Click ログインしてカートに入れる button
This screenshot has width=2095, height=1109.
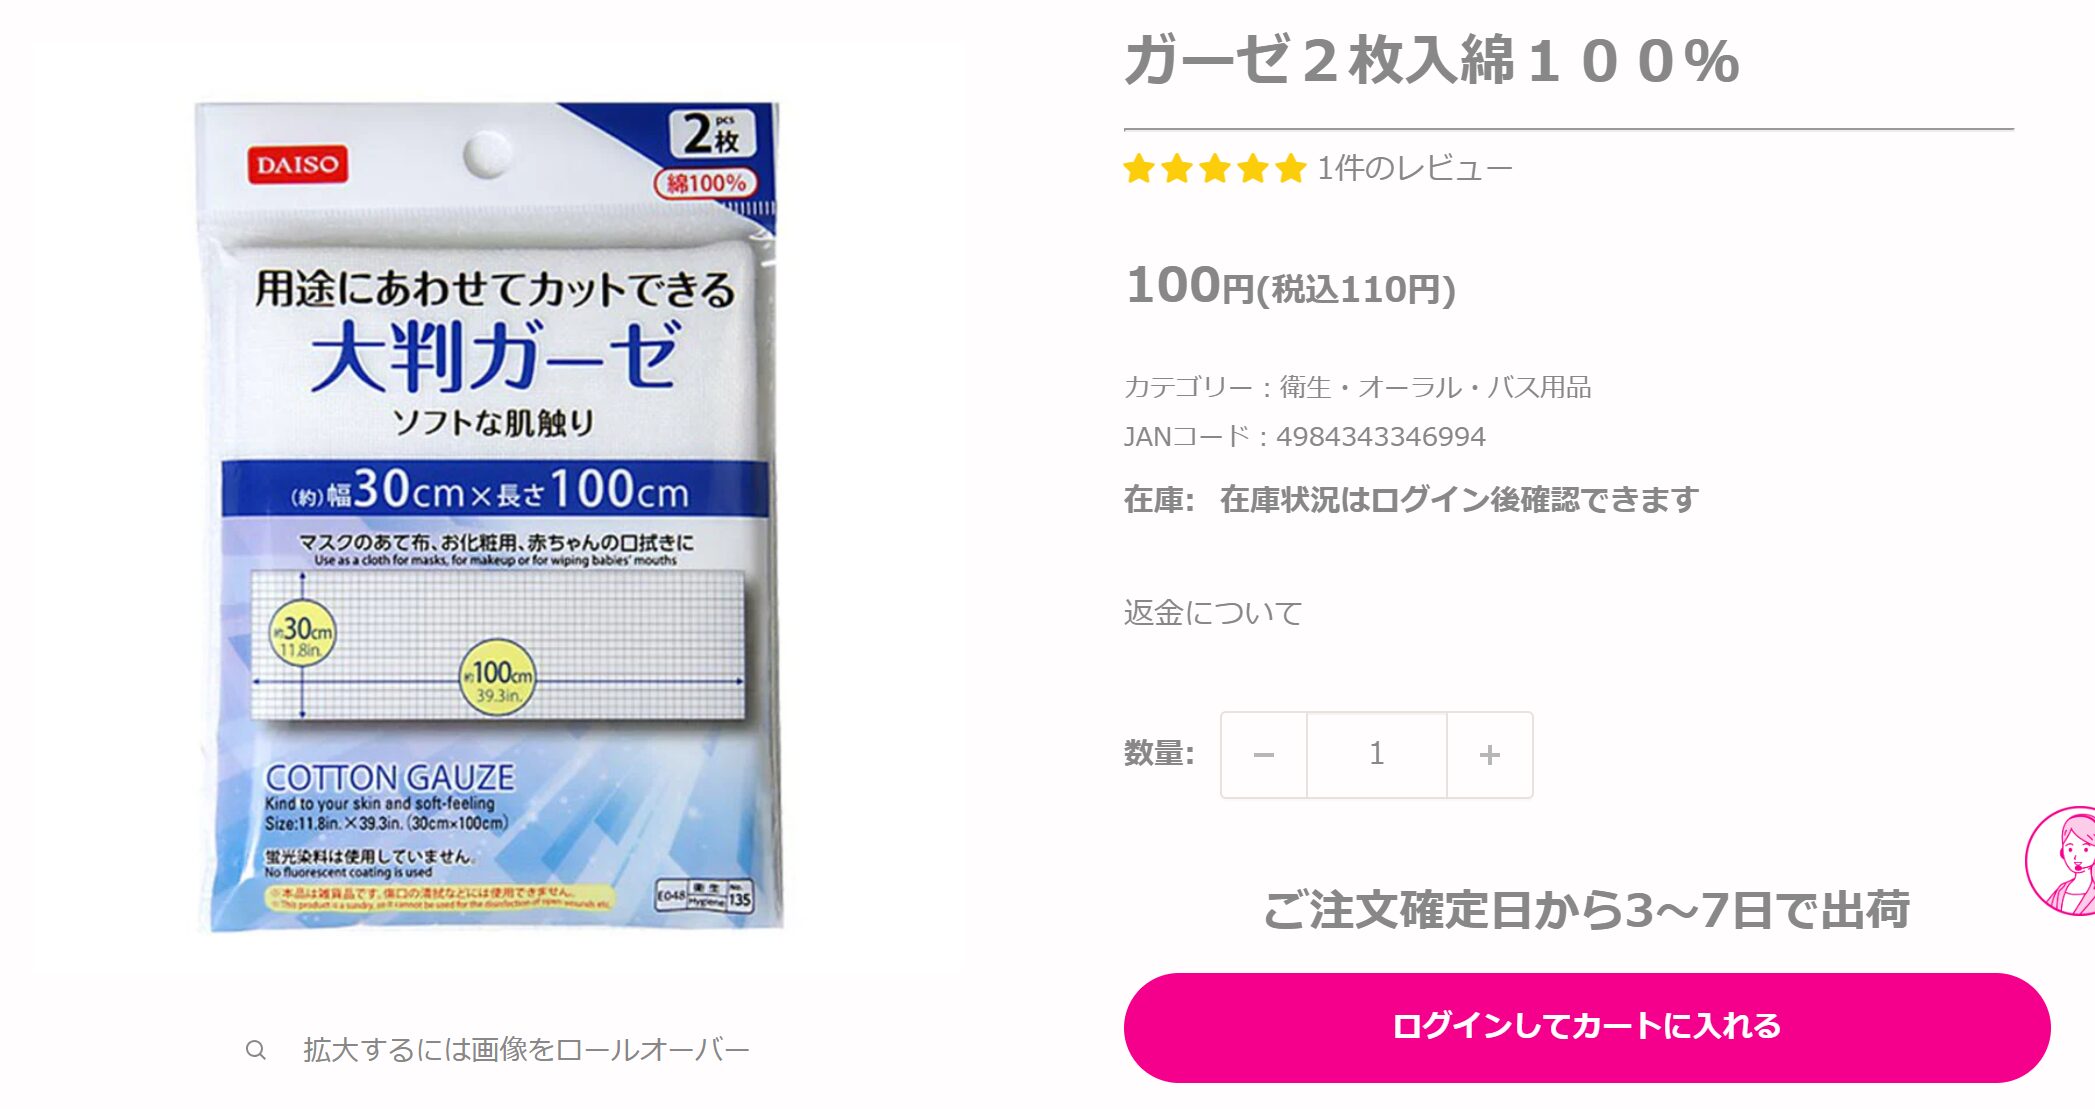click(1587, 1027)
